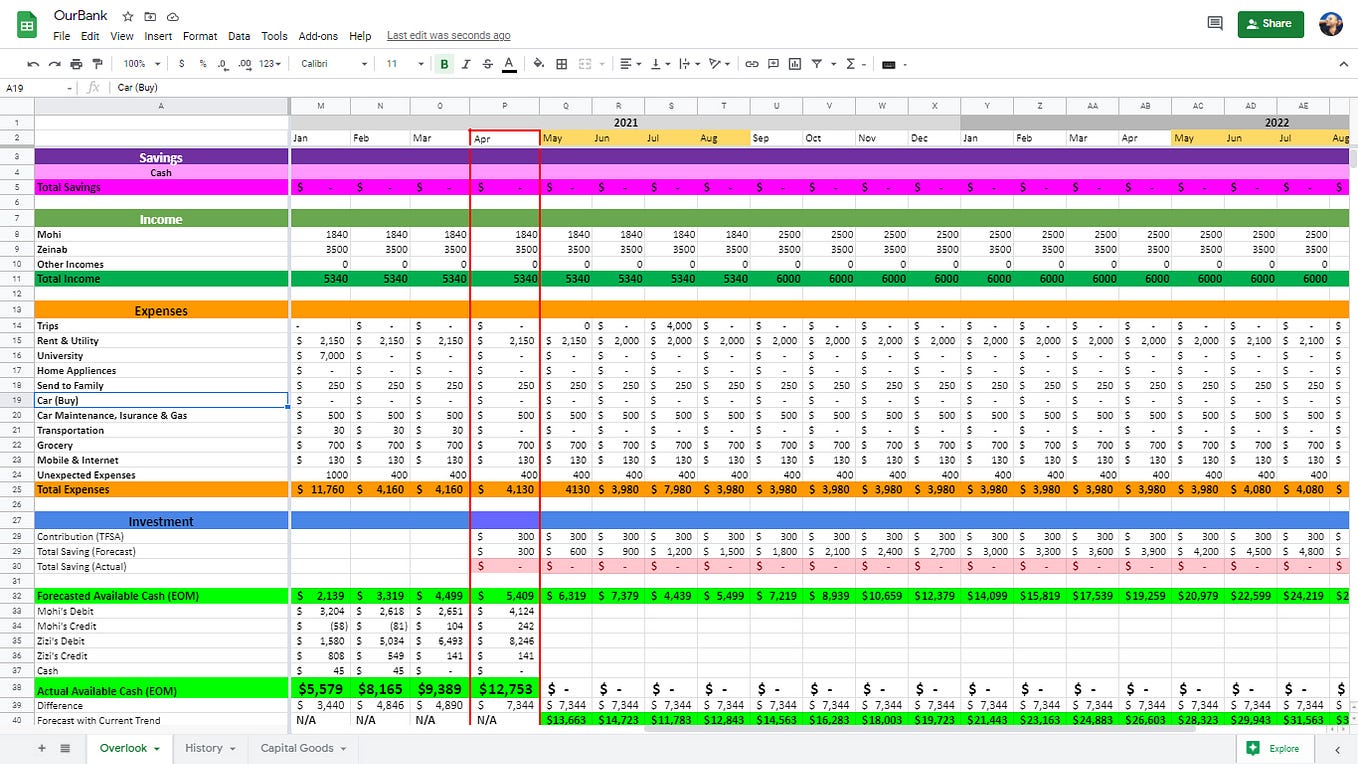This screenshot has height=764, width=1358.
Task: Open the Format menu
Action: click(x=200, y=36)
